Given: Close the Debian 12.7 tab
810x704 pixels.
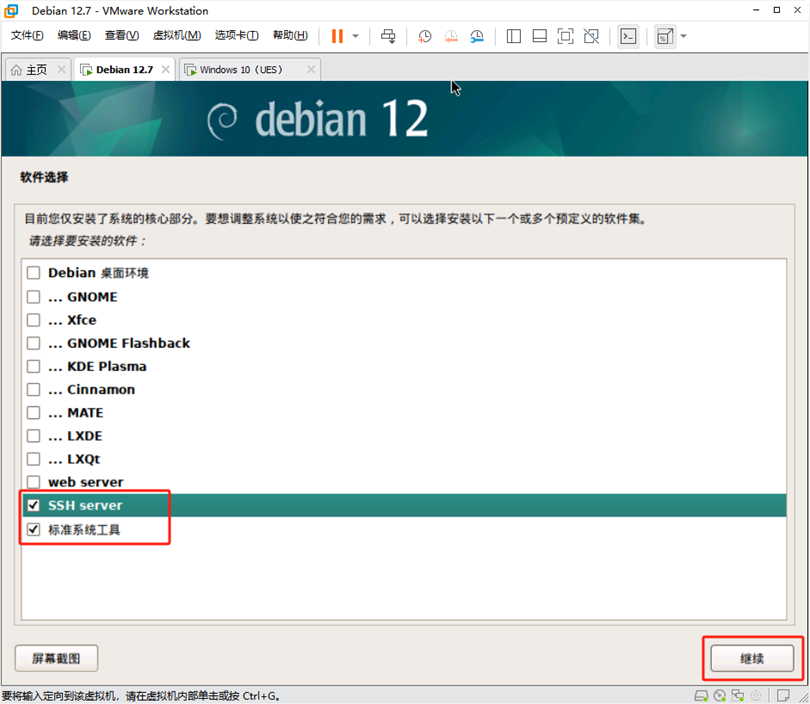Looking at the screenshot, I should click(165, 69).
